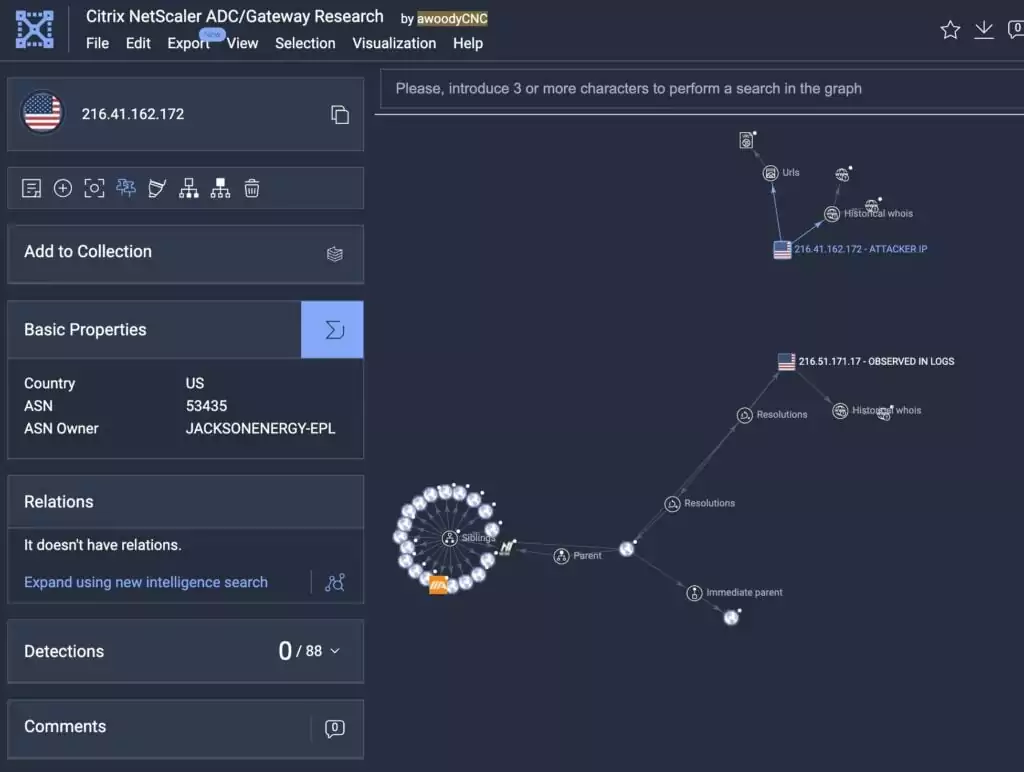Click the Relations panel header
Screen dimensions: 1024x772
[x=185, y=502]
